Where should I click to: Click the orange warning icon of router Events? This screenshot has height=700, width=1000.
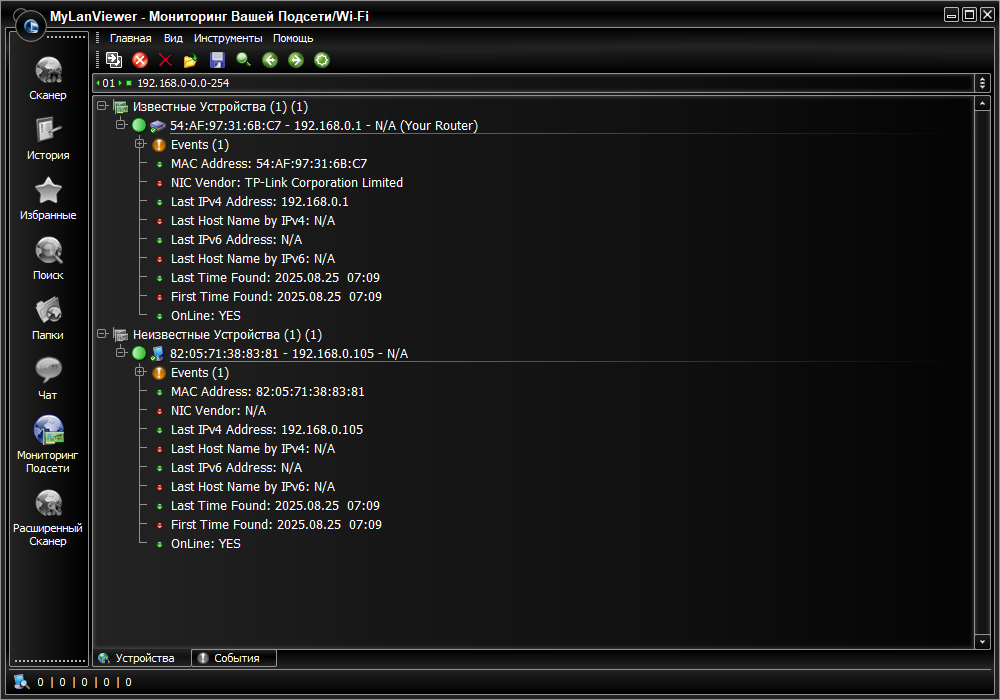coord(159,145)
